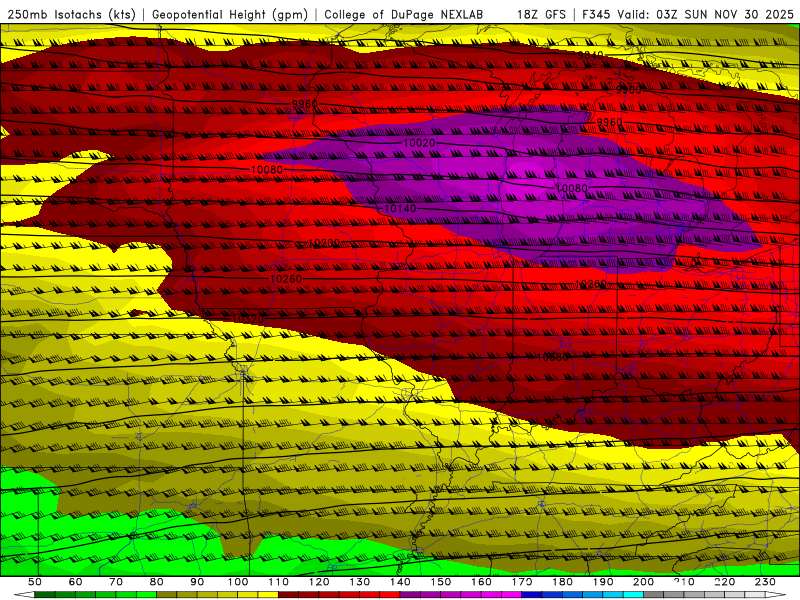Click the bright red swatch just below 140
800x600 pixels.
pyautogui.click(x=390, y=595)
